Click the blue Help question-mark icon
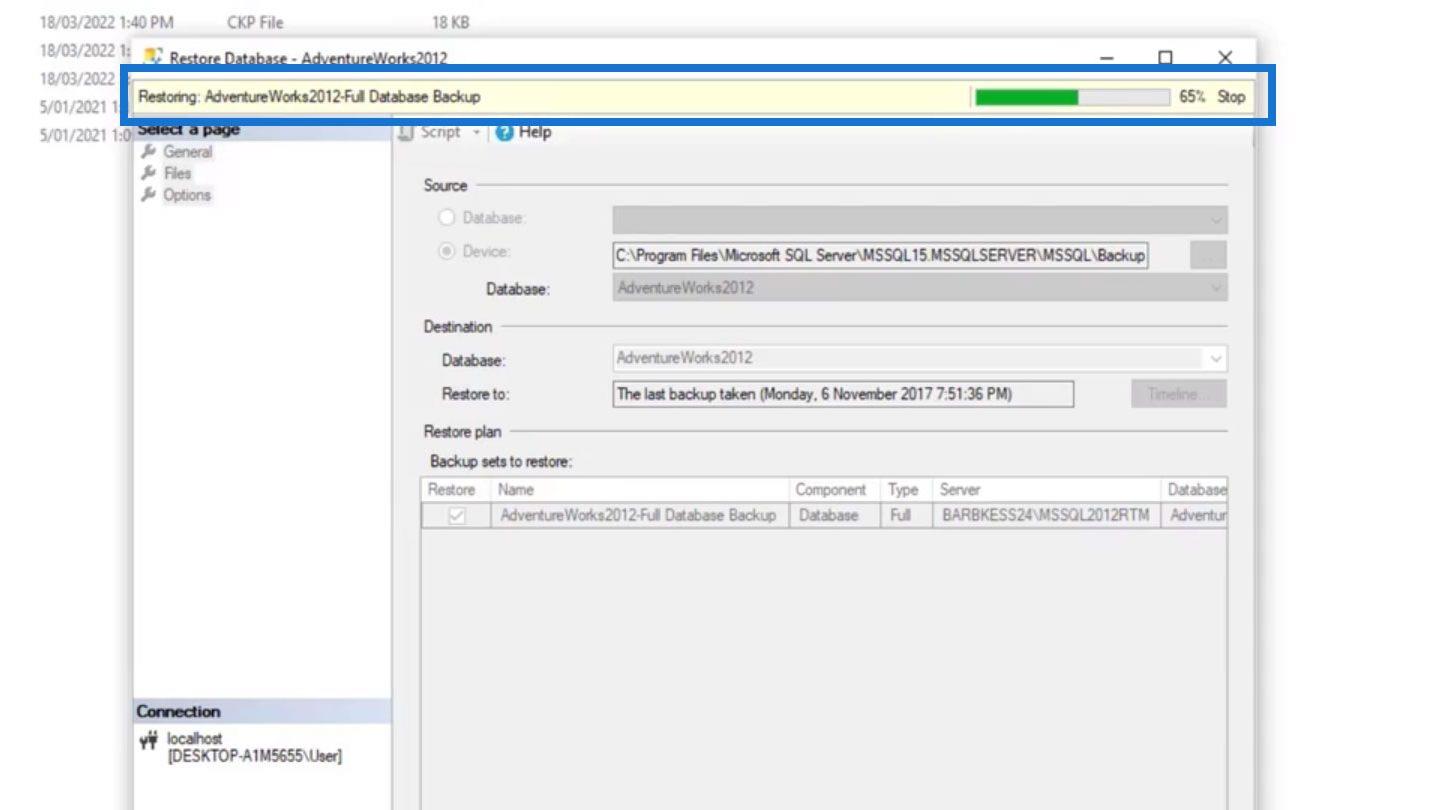This screenshot has height=810, width=1444. [x=505, y=132]
